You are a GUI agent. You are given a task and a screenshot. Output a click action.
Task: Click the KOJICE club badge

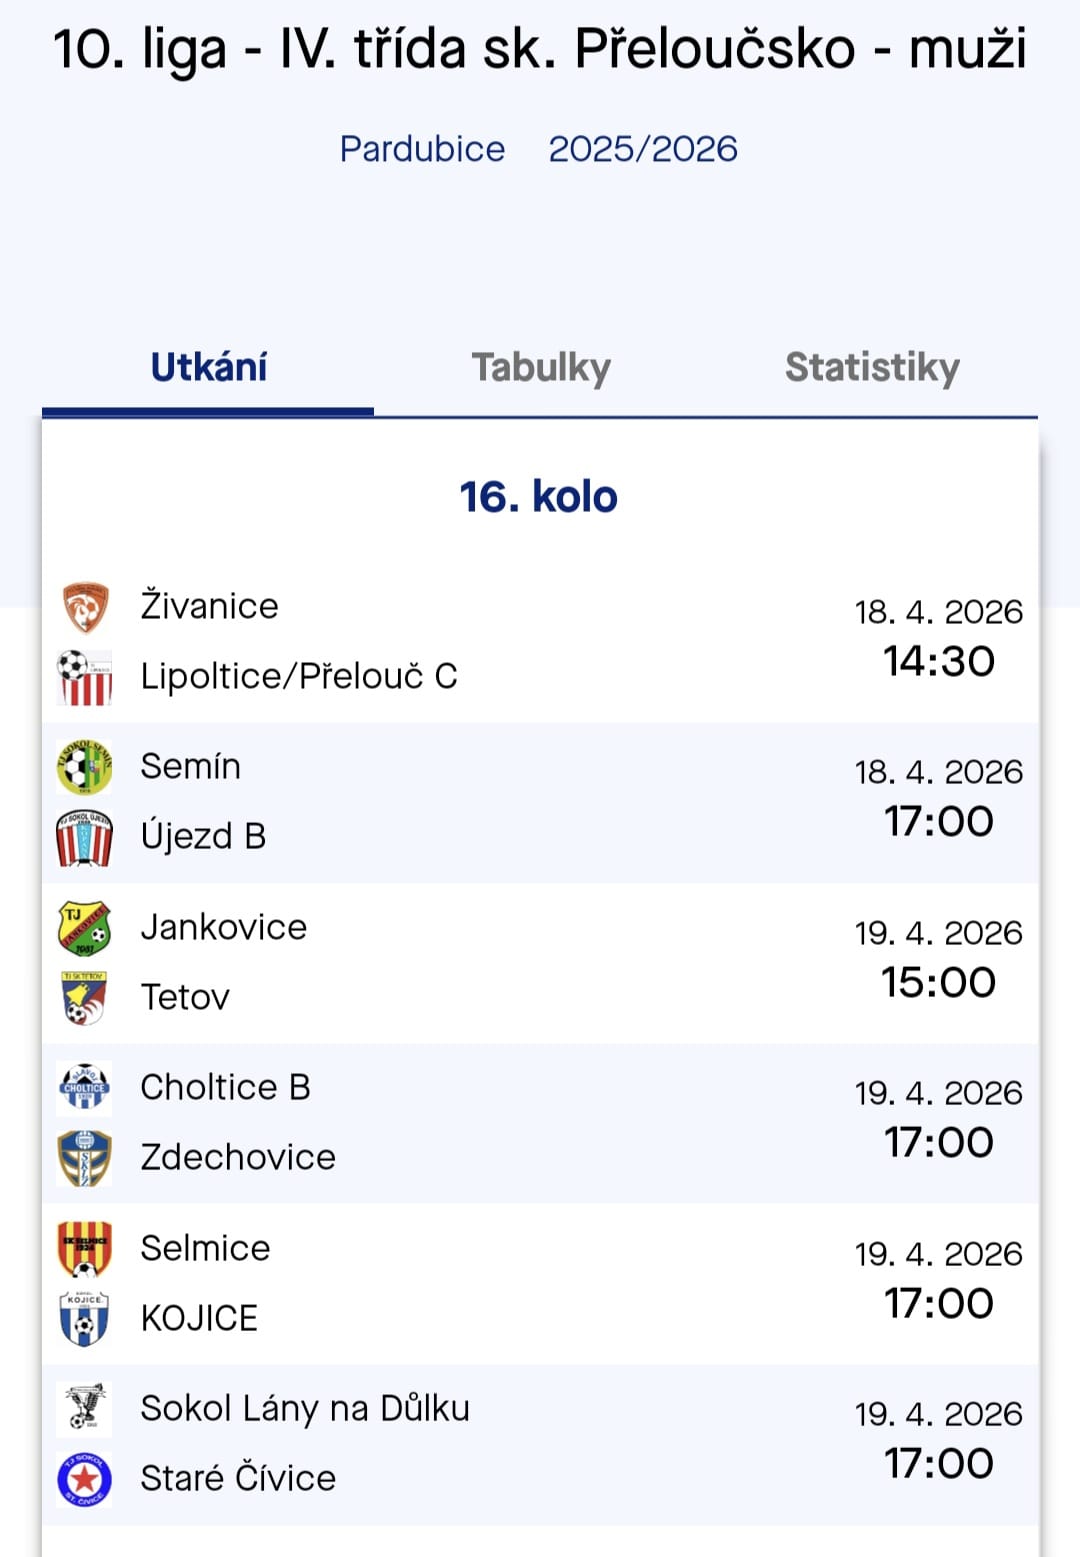(85, 1319)
